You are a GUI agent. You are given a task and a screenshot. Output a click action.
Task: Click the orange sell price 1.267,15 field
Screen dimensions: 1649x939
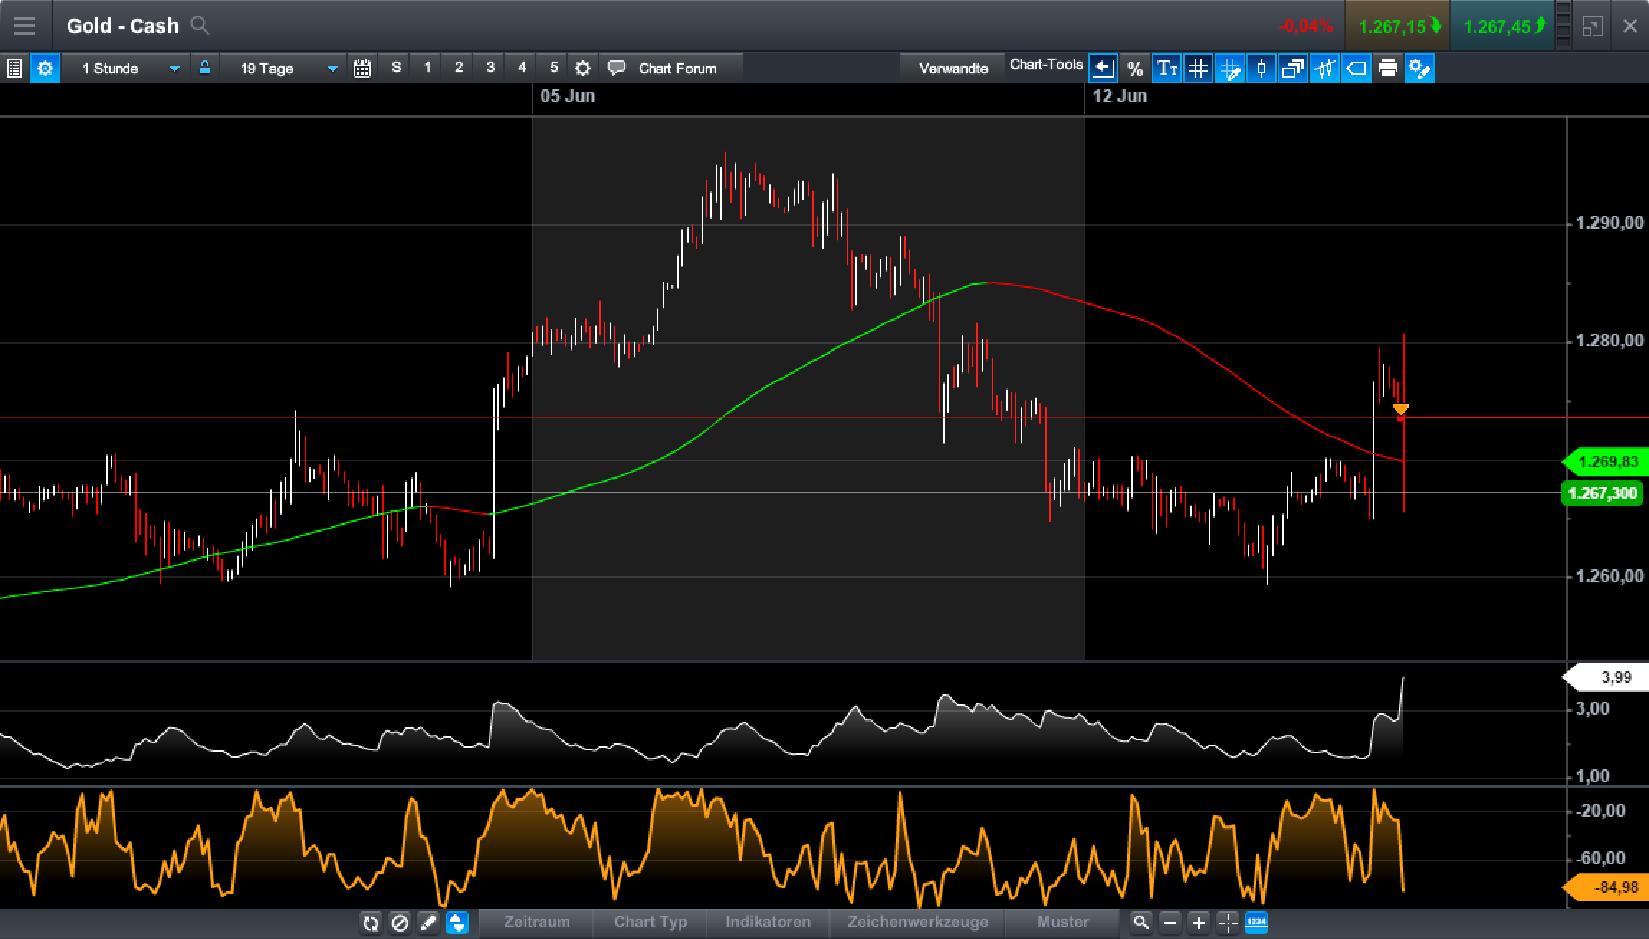click(x=1396, y=27)
